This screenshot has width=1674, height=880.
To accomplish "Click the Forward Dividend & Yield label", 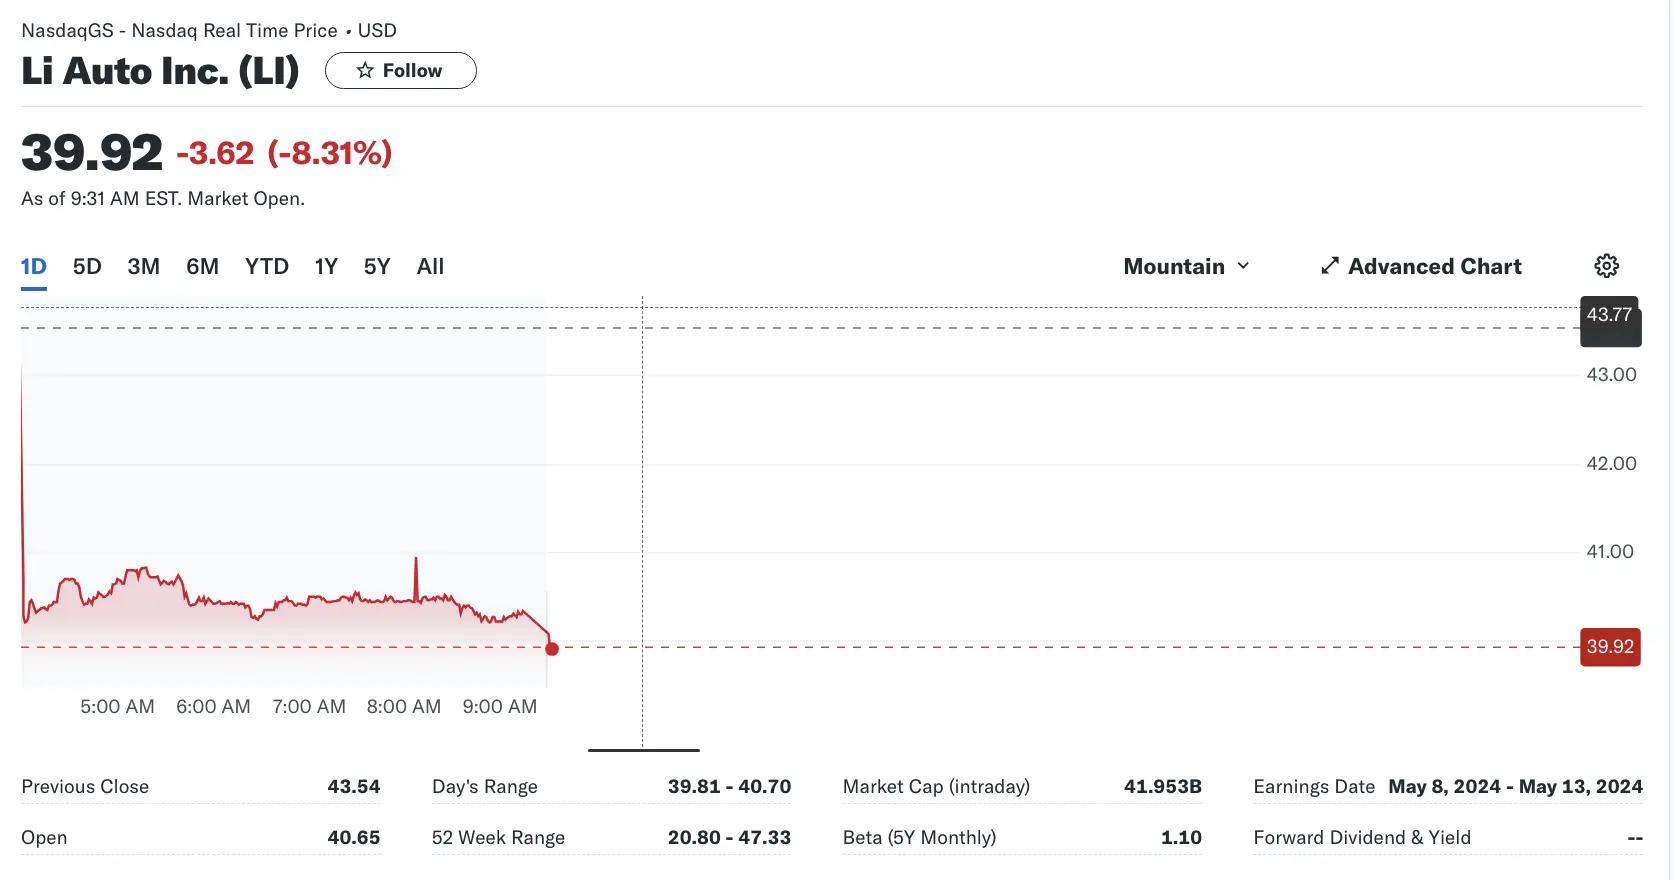I will pyautogui.click(x=1362, y=838).
